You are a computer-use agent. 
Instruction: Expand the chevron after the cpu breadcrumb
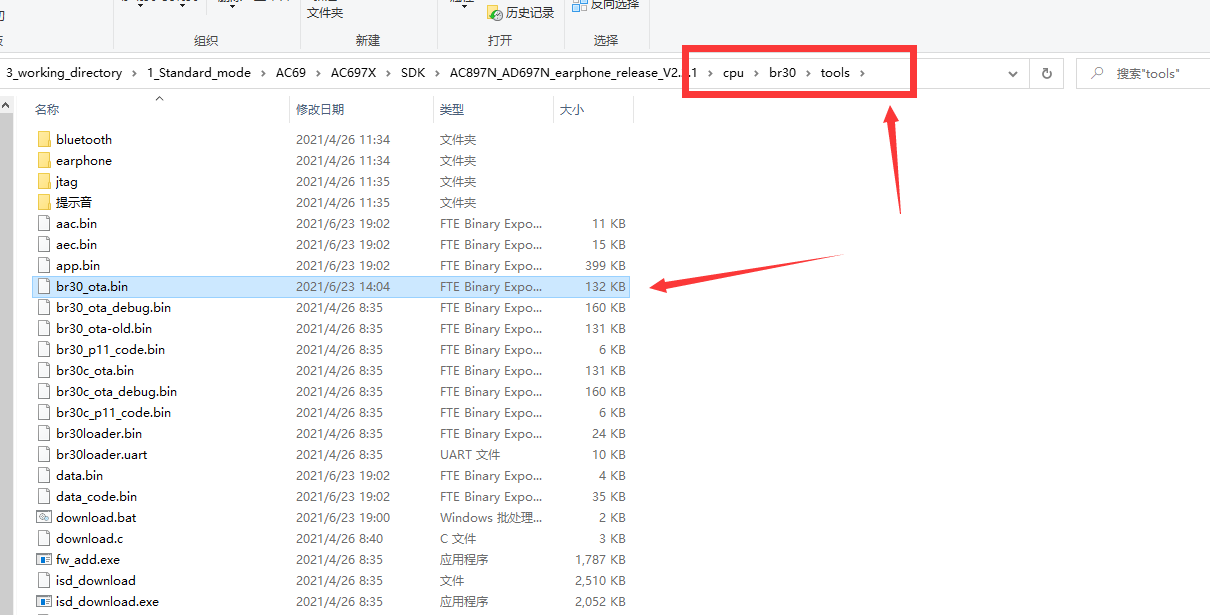pyautogui.click(x=758, y=73)
